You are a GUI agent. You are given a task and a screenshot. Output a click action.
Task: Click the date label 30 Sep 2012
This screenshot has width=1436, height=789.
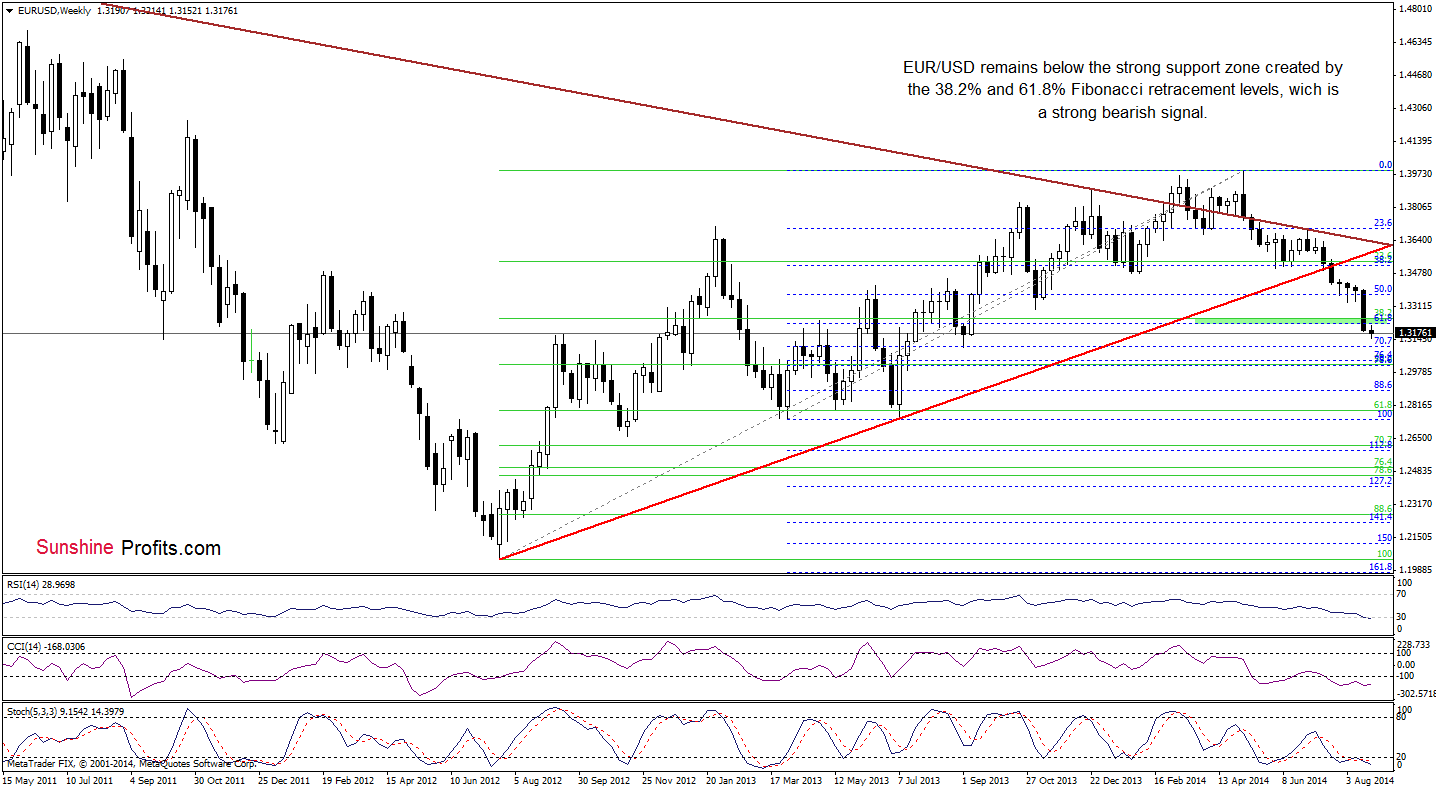[x=604, y=778]
